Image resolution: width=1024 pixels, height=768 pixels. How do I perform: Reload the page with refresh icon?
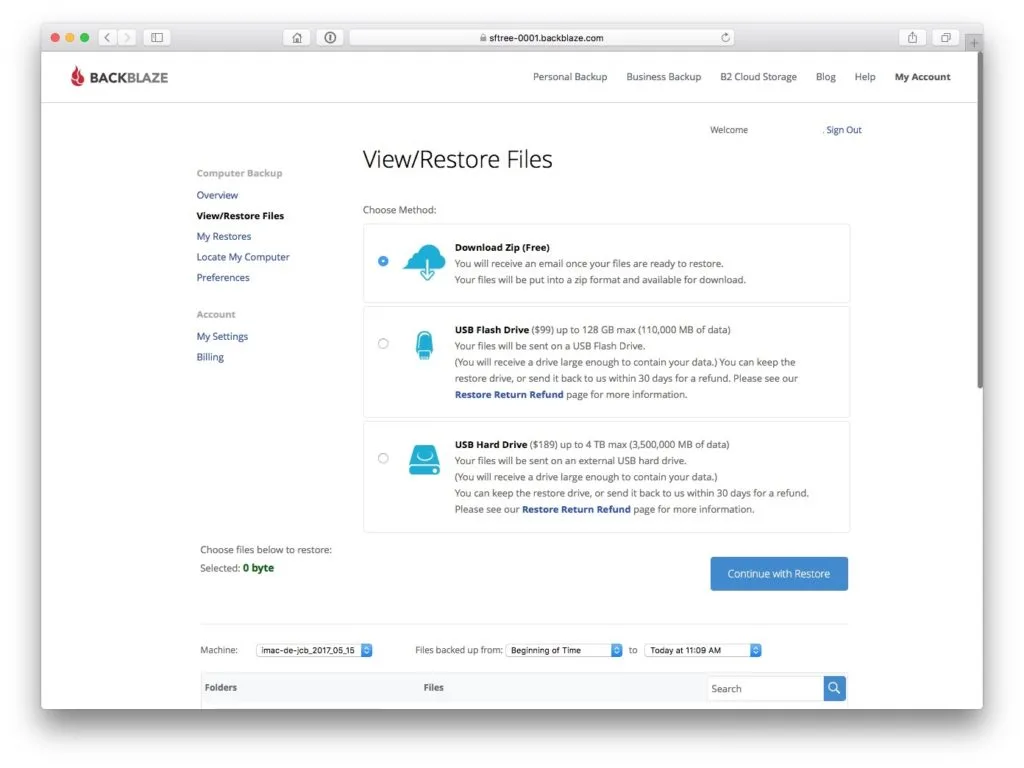[725, 37]
